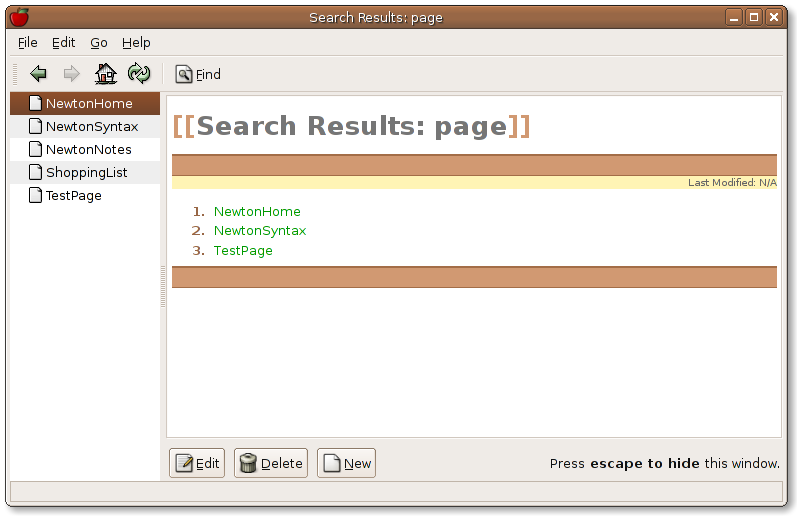Open the File menu
Screen dimensions: 797x516
coord(27,43)
